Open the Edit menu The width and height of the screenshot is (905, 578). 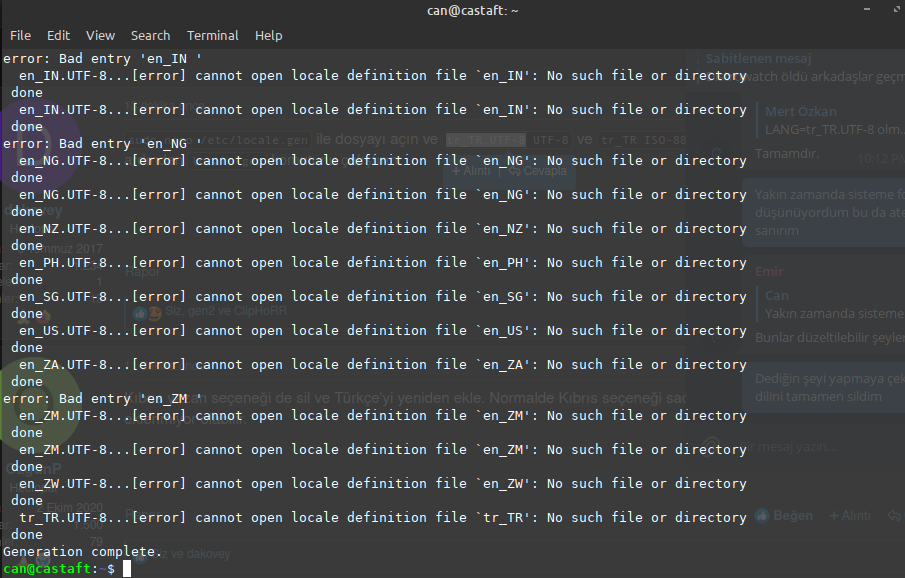pos(58,35)
